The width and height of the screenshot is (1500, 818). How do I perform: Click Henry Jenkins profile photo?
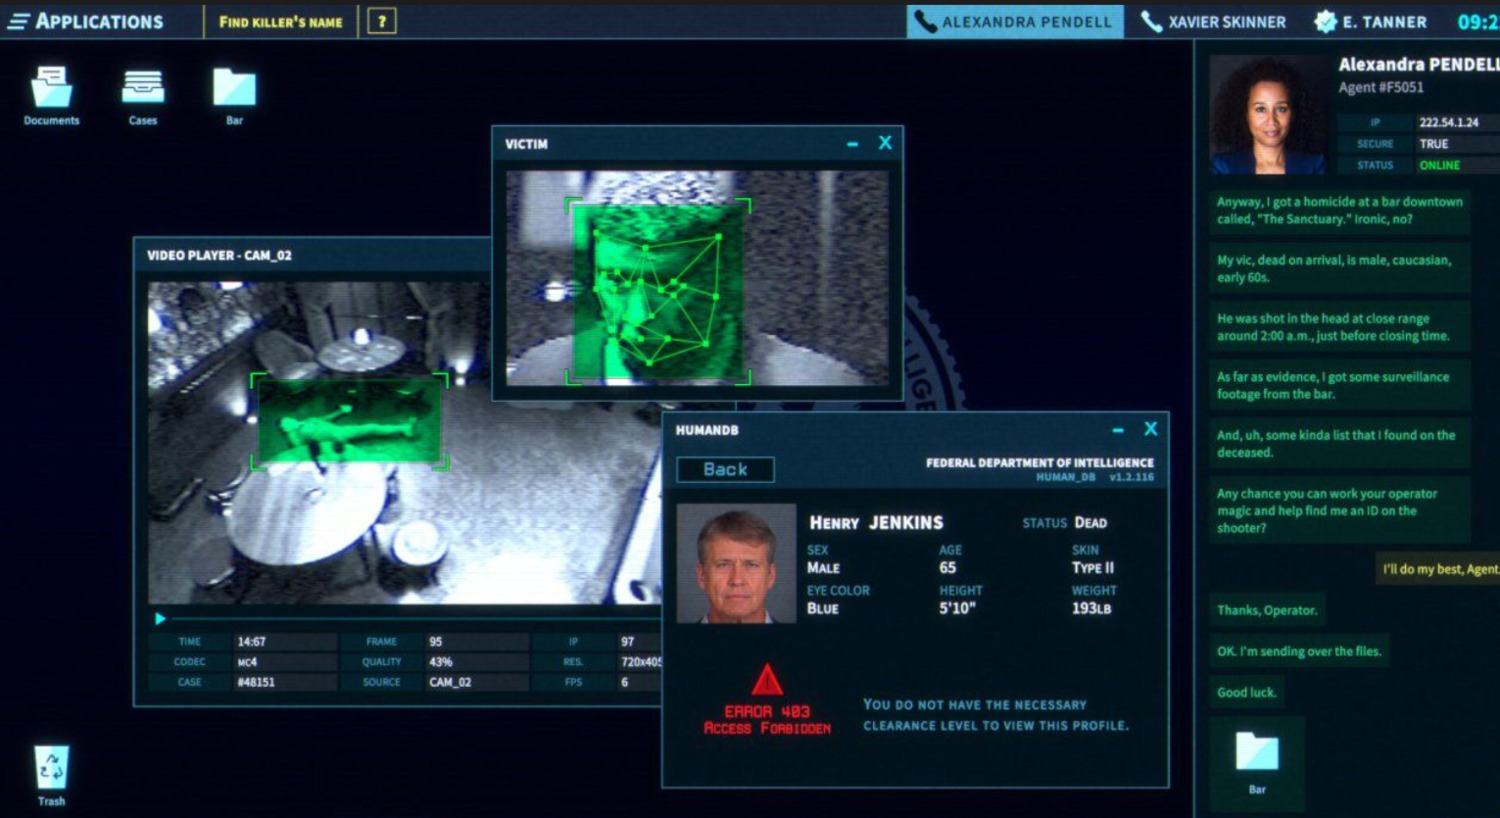pos(736,564)
